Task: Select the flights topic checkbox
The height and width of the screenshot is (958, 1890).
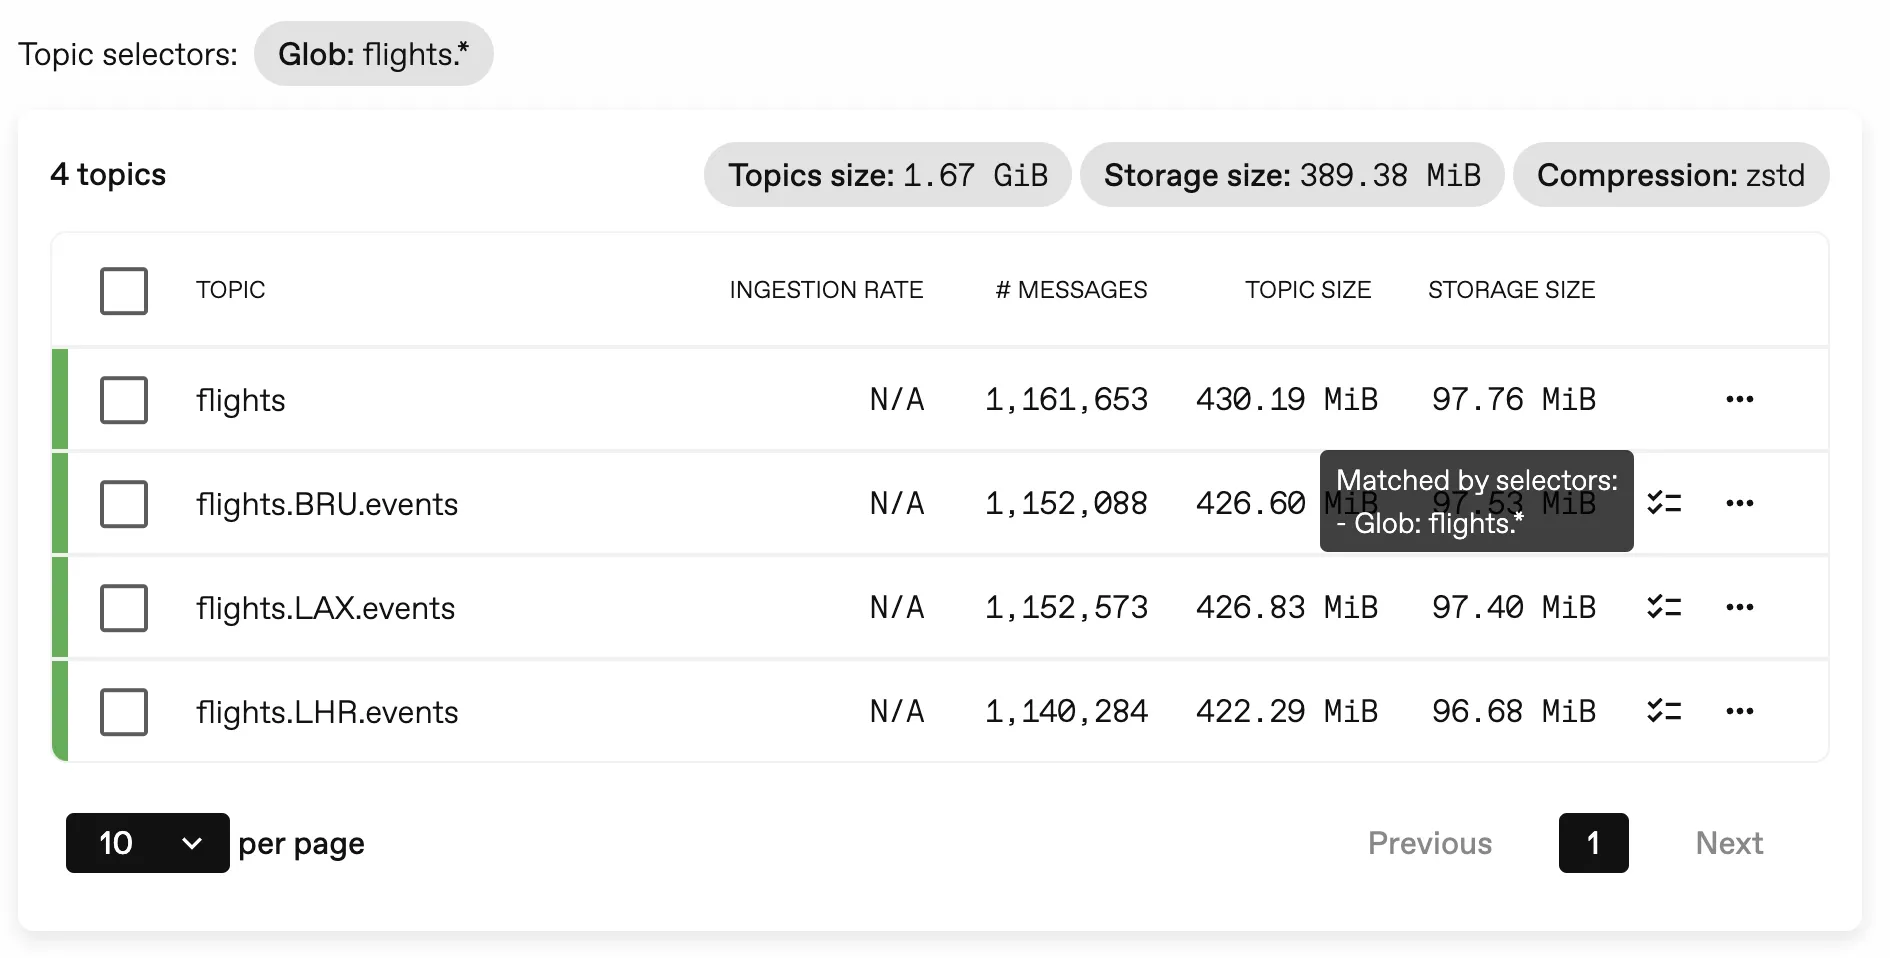Action: pyautogui.click(x=124, y=400)
